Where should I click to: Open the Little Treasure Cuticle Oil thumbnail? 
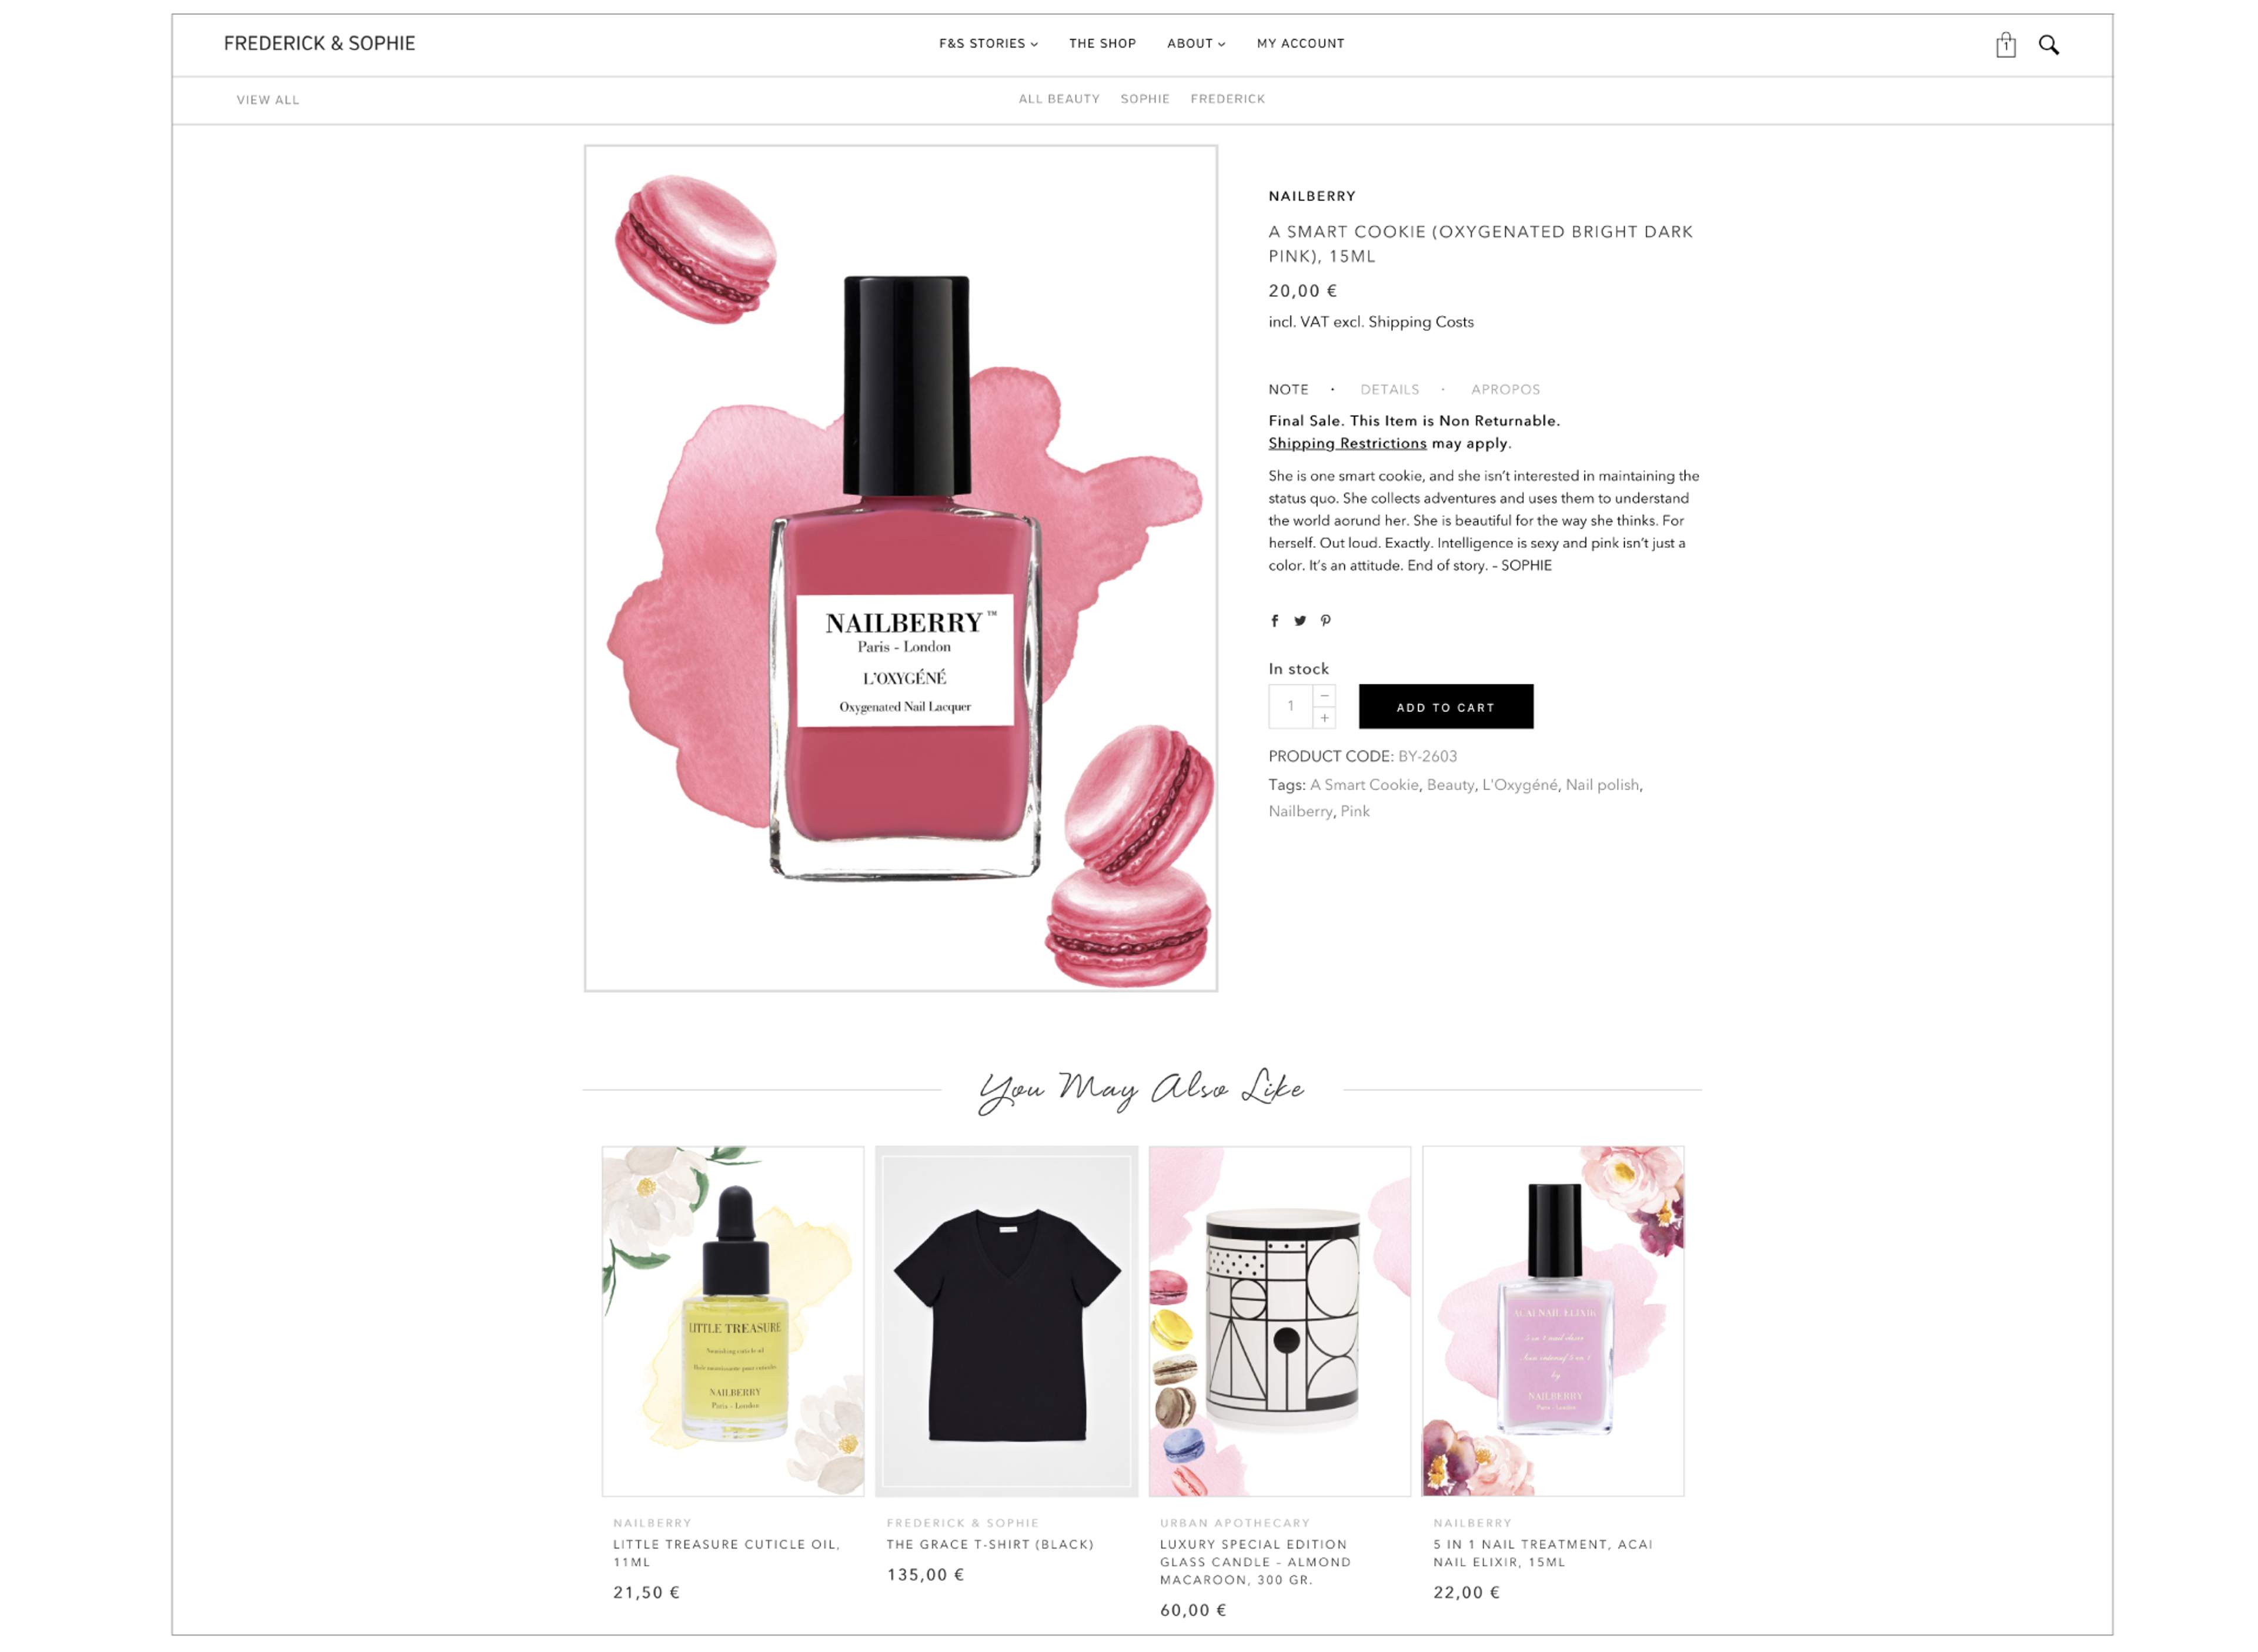coord(732,1321)
